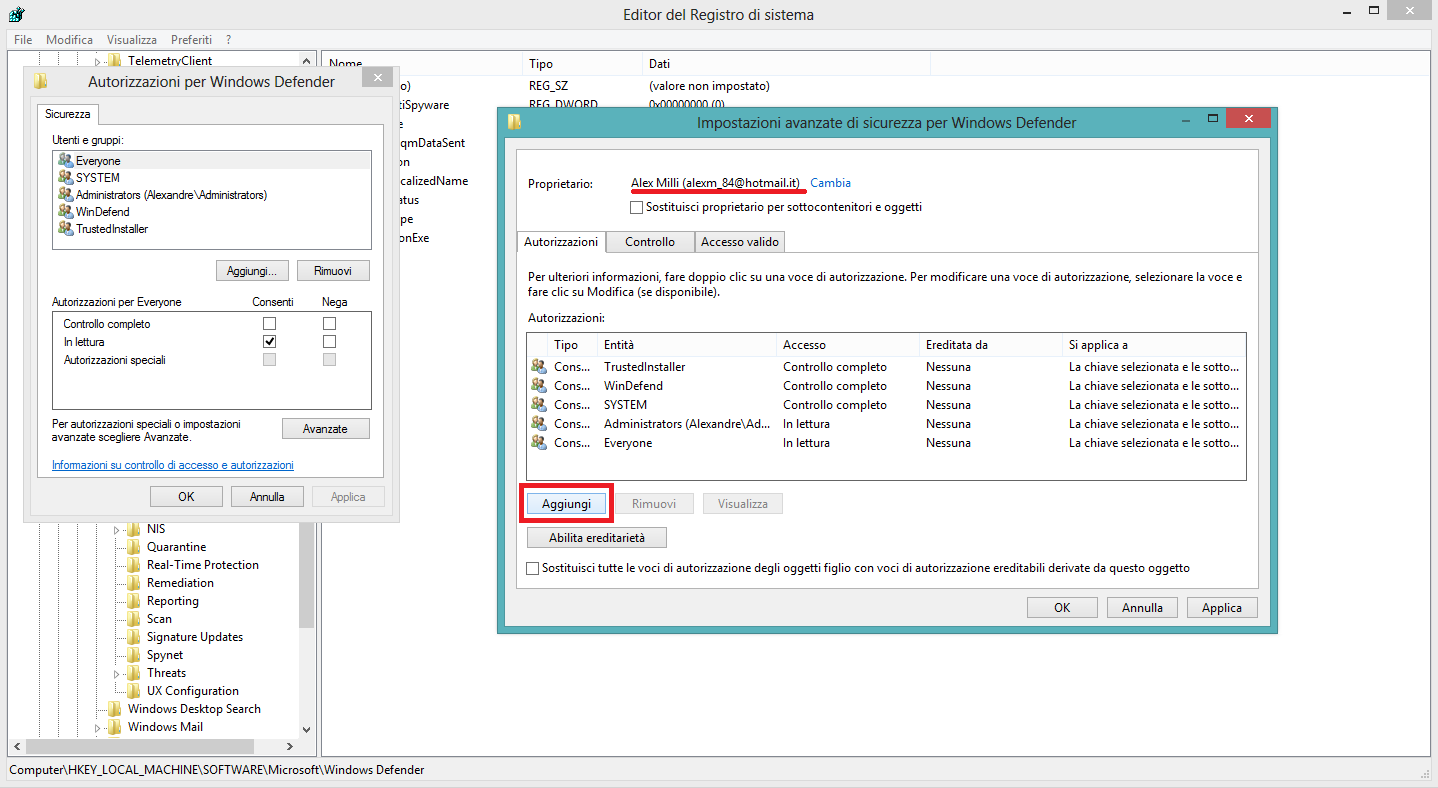Click folder icon in Impostazioni avanzate title bar
The width and height of the screenshot is (1438, 788).
(514, 122)
